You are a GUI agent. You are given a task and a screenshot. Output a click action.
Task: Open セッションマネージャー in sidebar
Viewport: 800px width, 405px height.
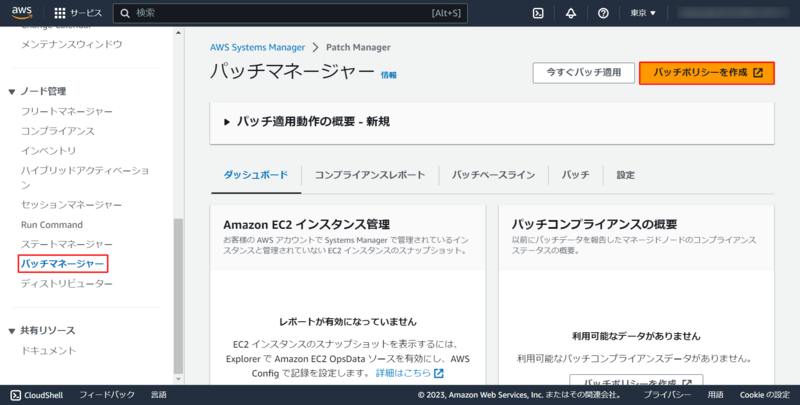(71, 205)
